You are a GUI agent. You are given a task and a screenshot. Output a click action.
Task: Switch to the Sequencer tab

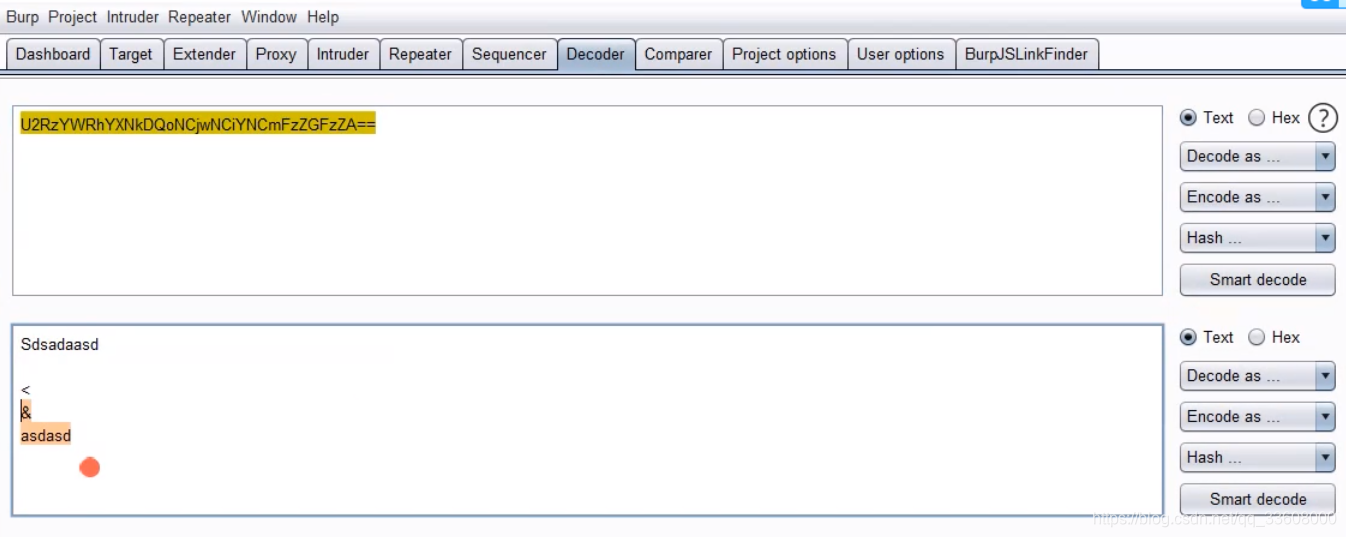pyautogui.click(x=509, y=54)
